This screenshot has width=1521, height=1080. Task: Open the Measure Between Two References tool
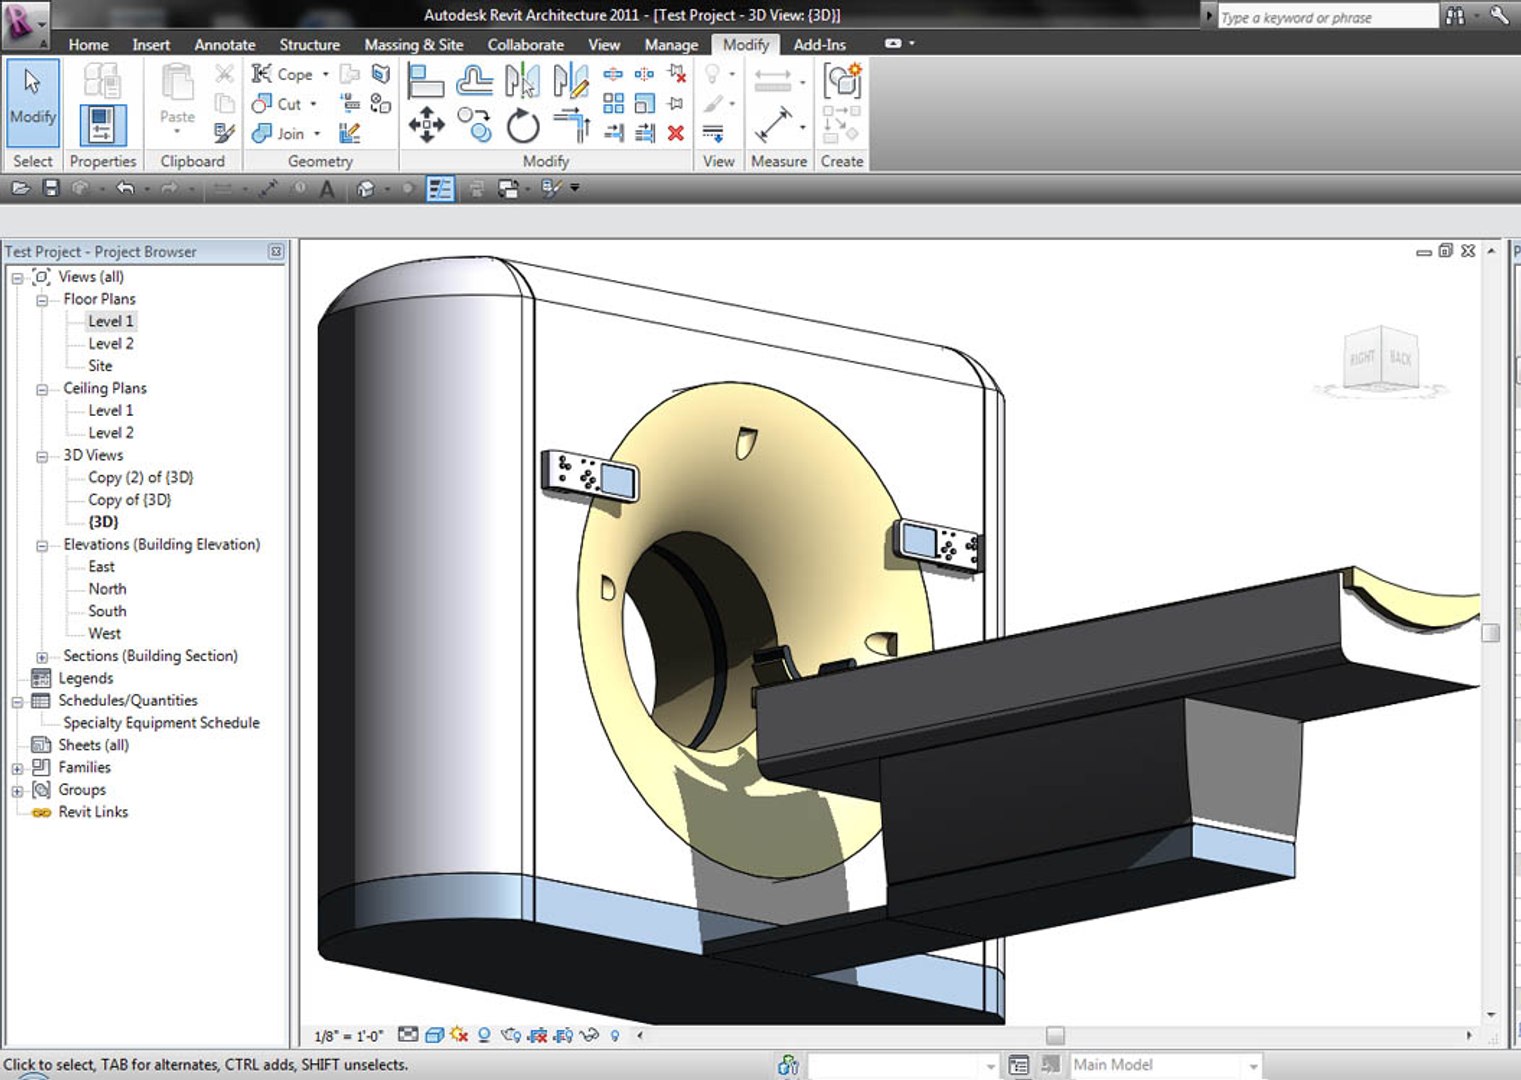point(773,124)
